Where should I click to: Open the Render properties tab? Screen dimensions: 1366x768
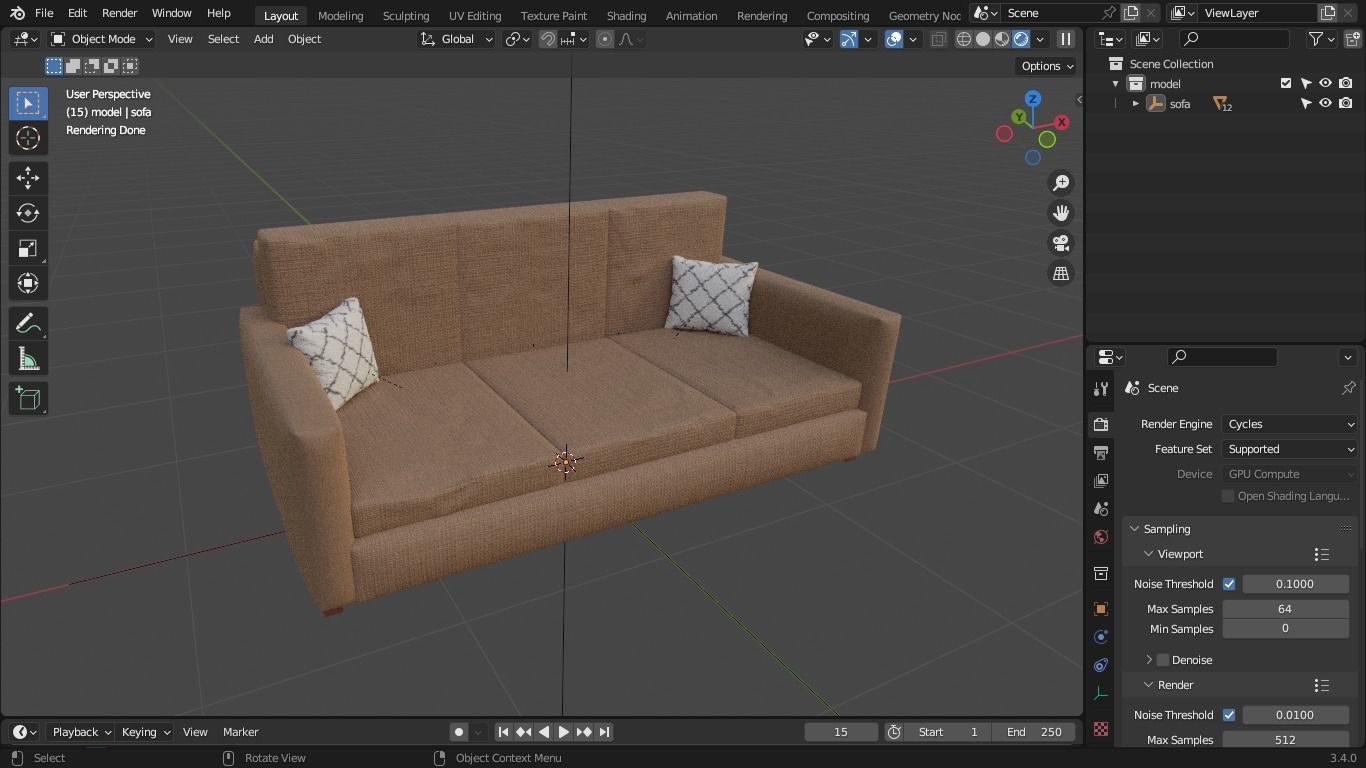pyautogui.click(x=1101, y=424)
